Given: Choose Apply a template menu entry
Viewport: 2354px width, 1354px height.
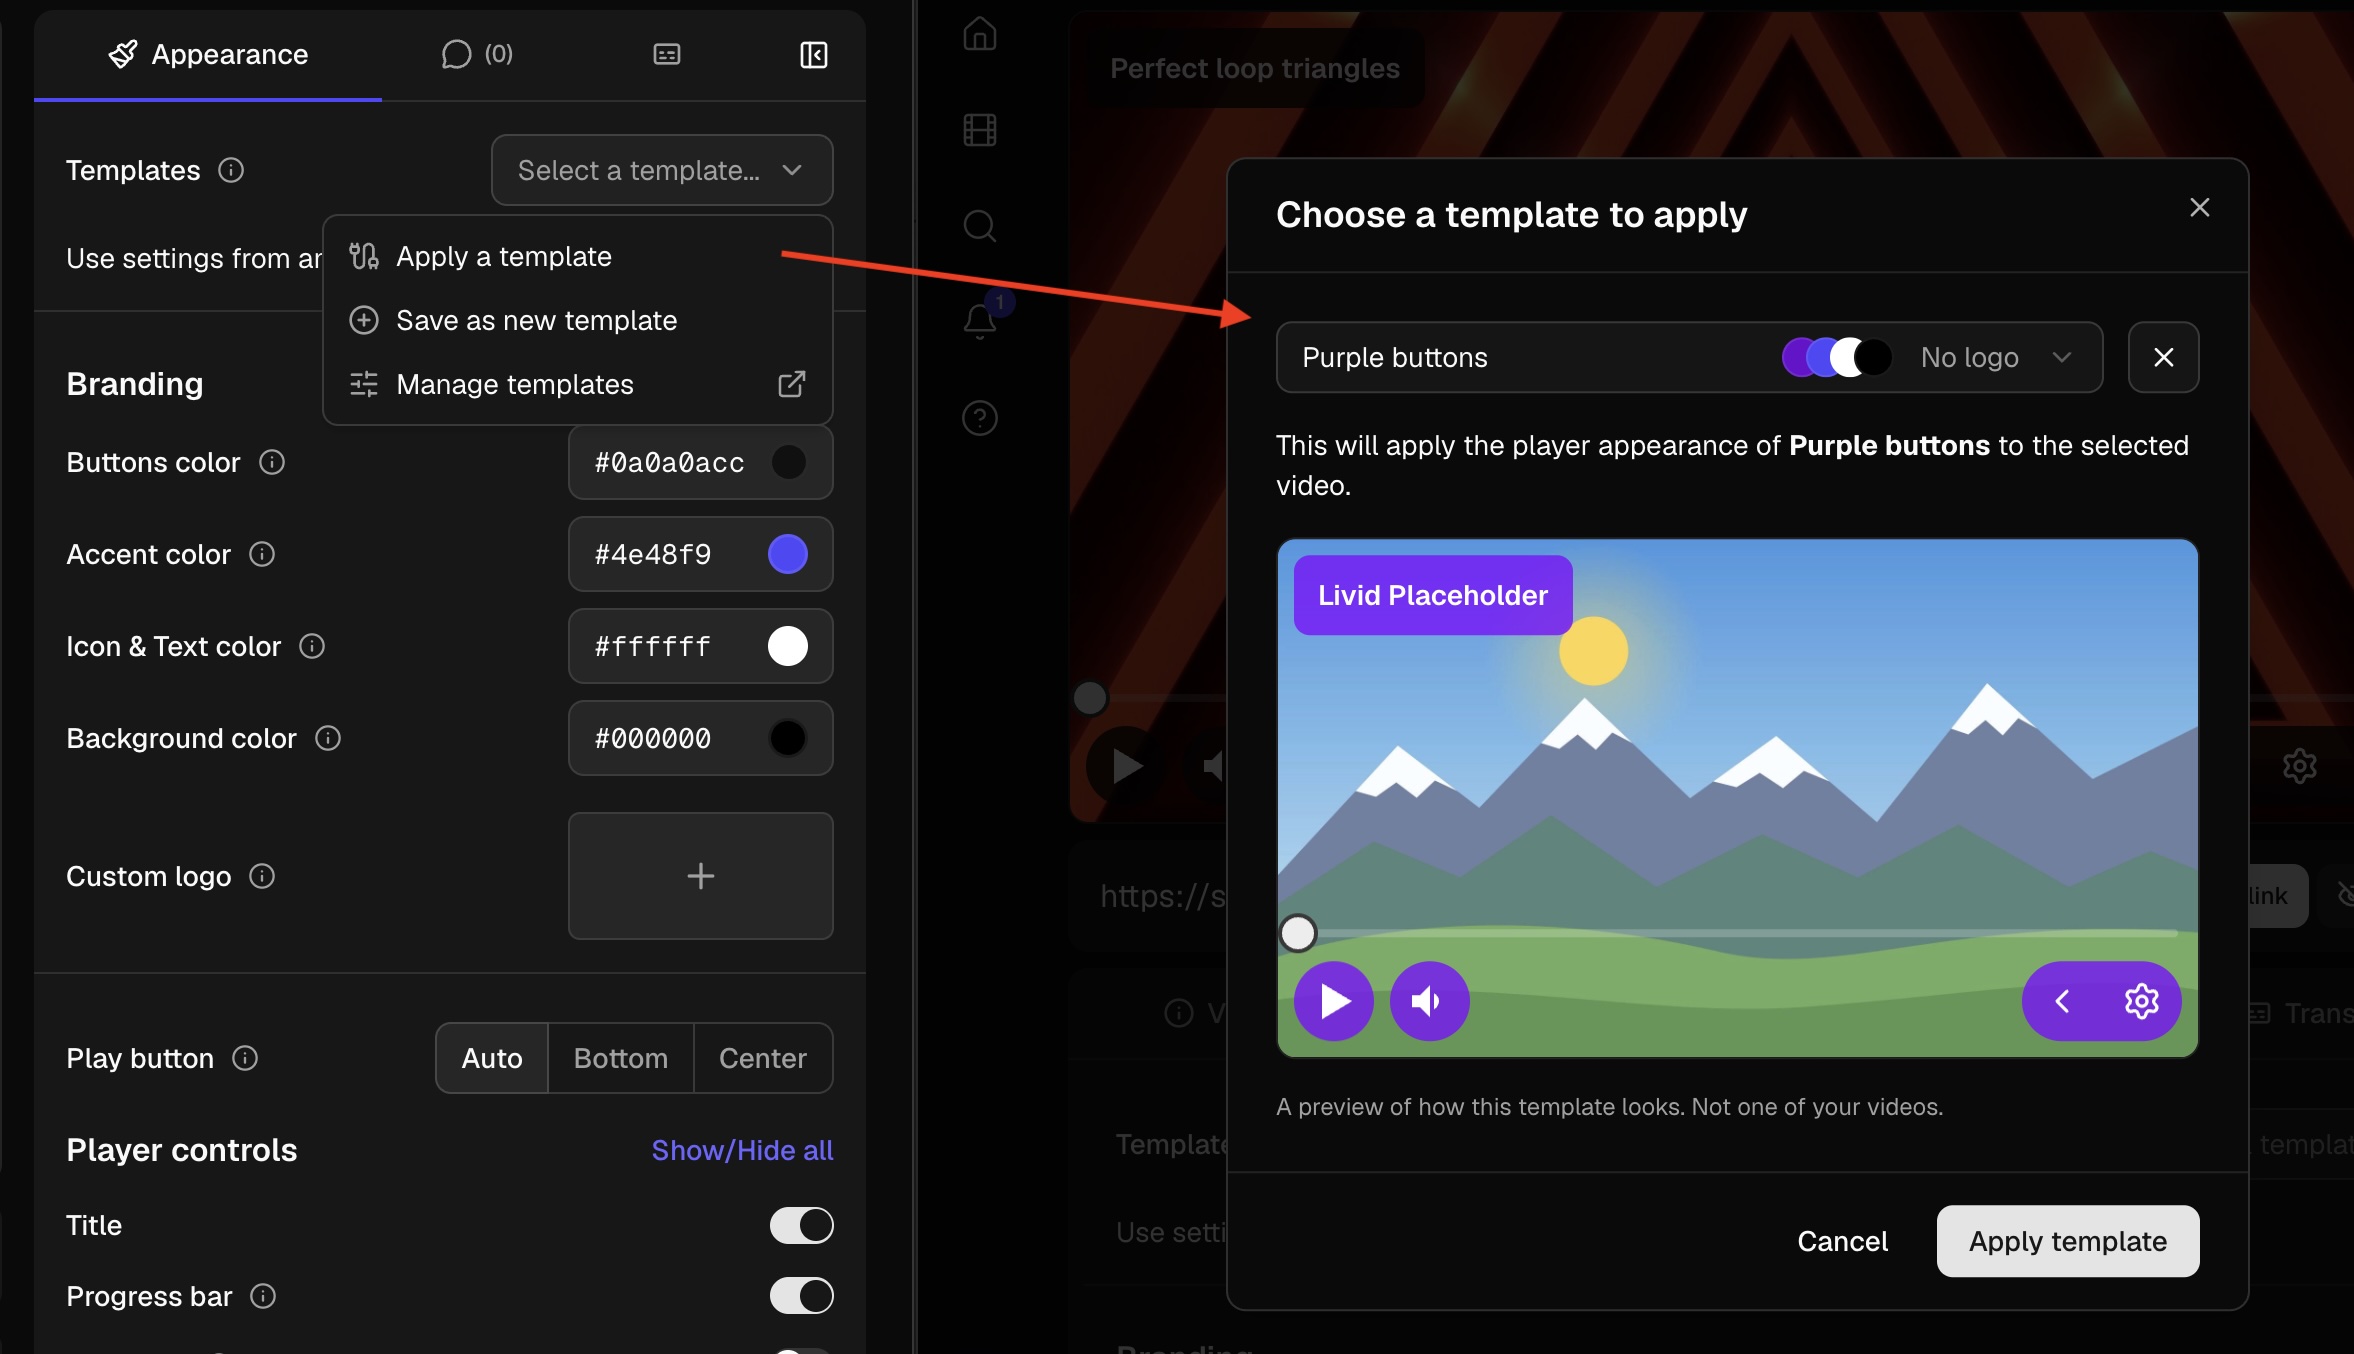Looking at the screenshot, I should pos(578,256).
